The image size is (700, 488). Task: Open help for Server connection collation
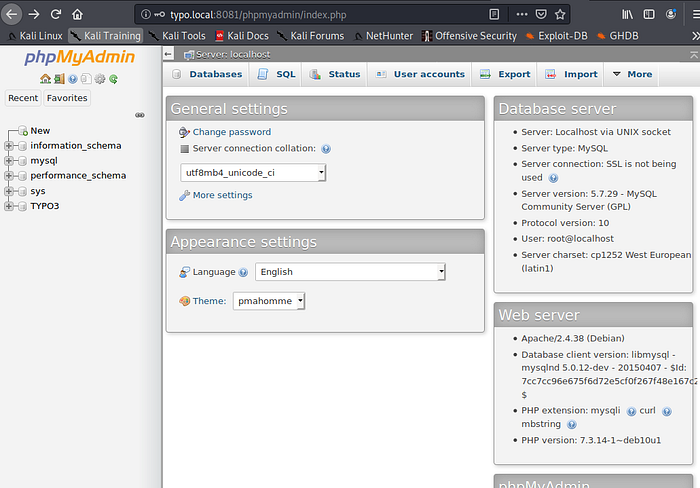point(326,149)
